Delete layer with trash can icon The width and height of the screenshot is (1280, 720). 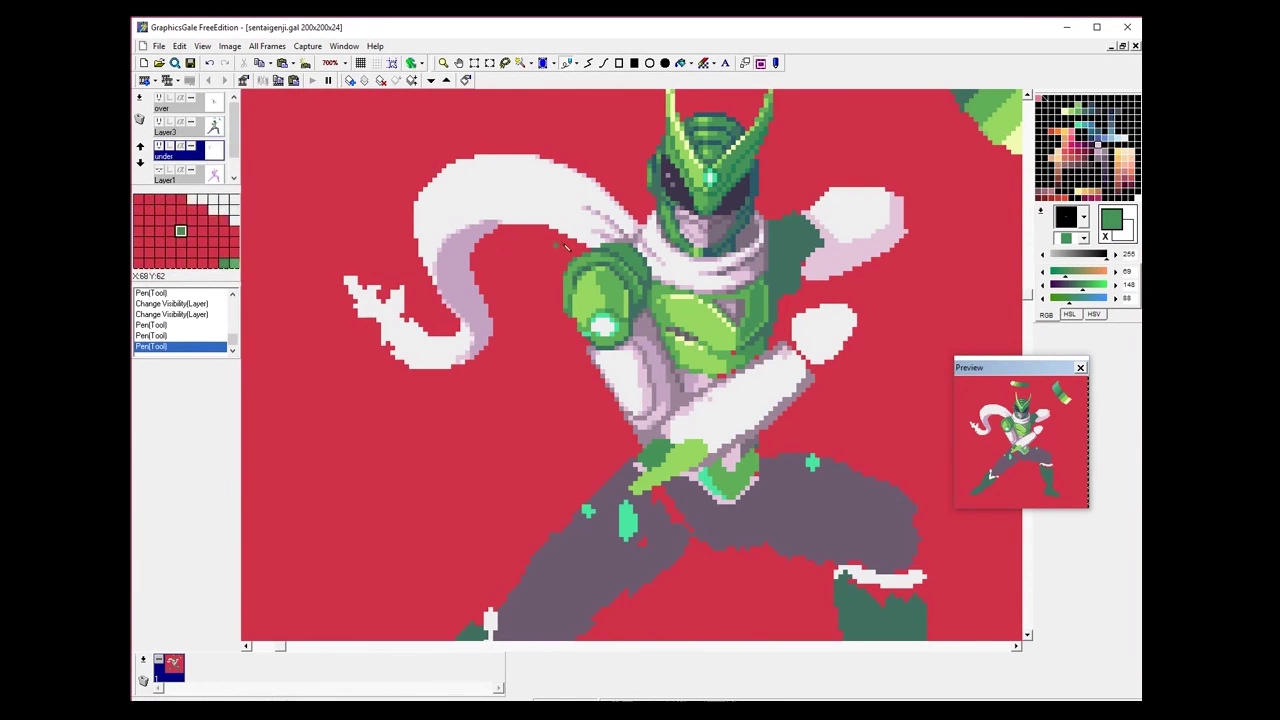[x=139, y=119]
